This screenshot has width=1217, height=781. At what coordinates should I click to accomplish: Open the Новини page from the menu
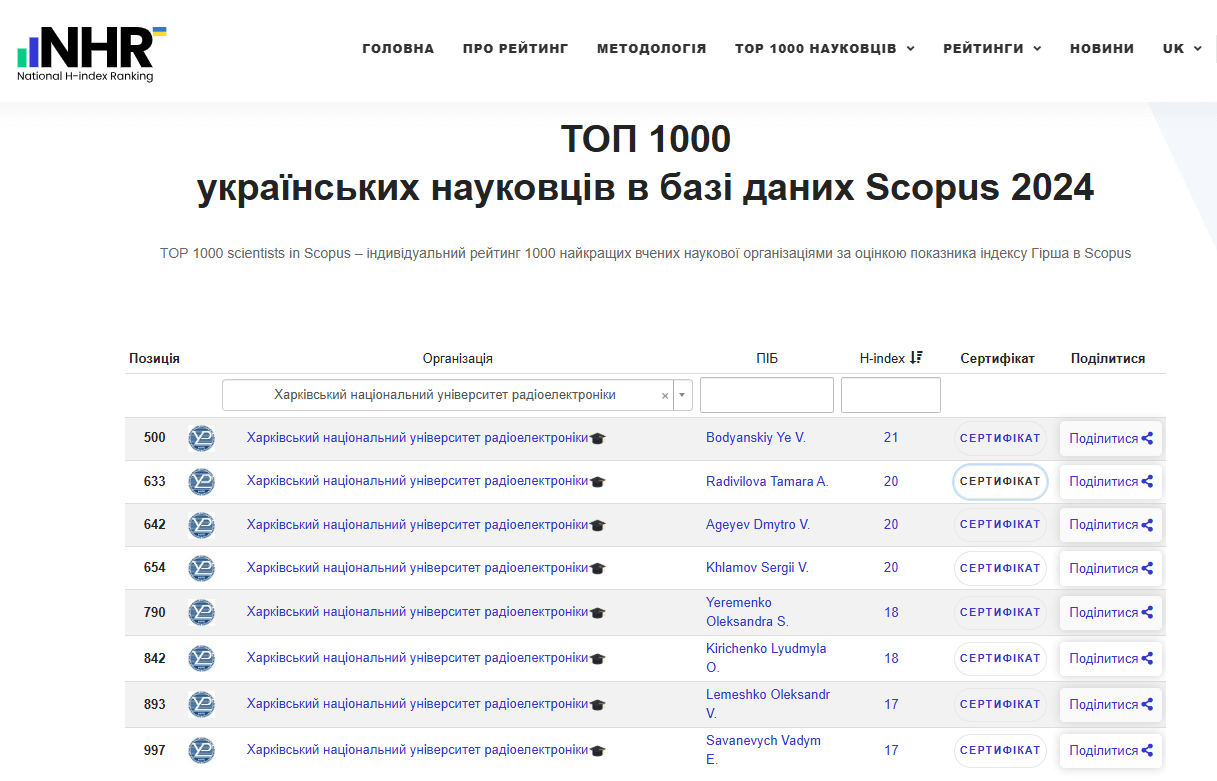point(1101,48)
